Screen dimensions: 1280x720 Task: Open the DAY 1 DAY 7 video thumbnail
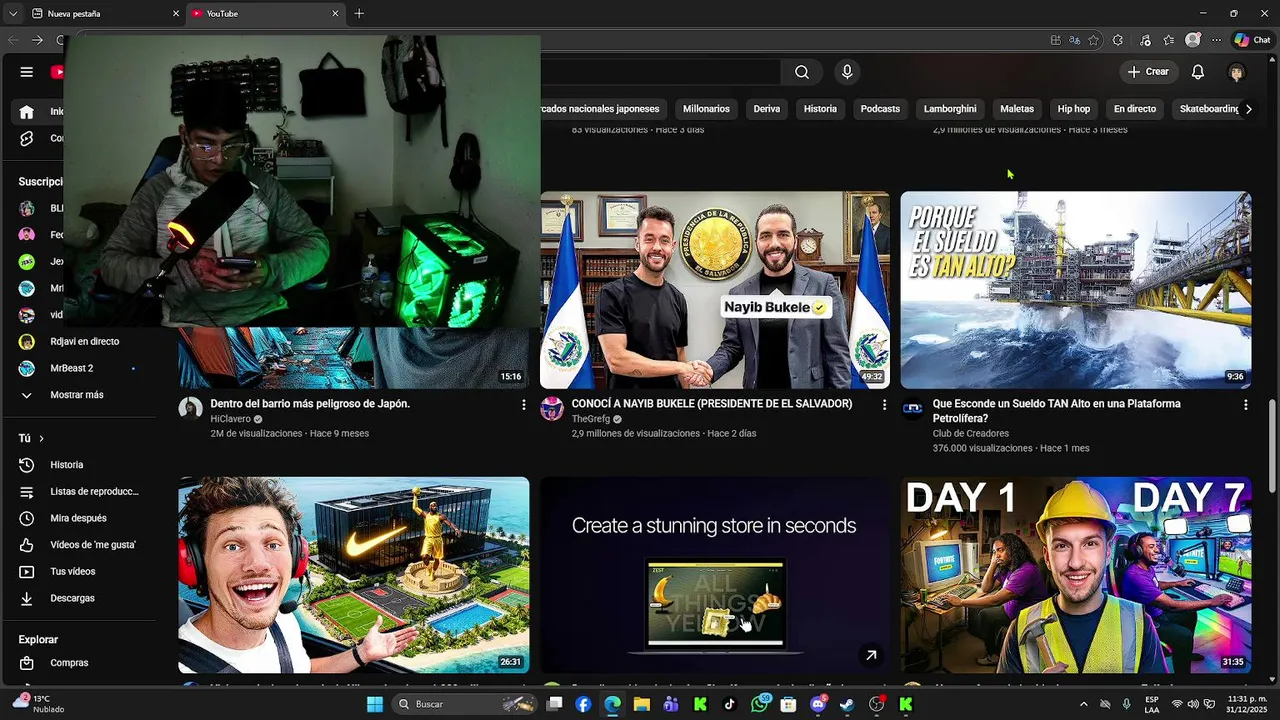(x=1076, y=575)
